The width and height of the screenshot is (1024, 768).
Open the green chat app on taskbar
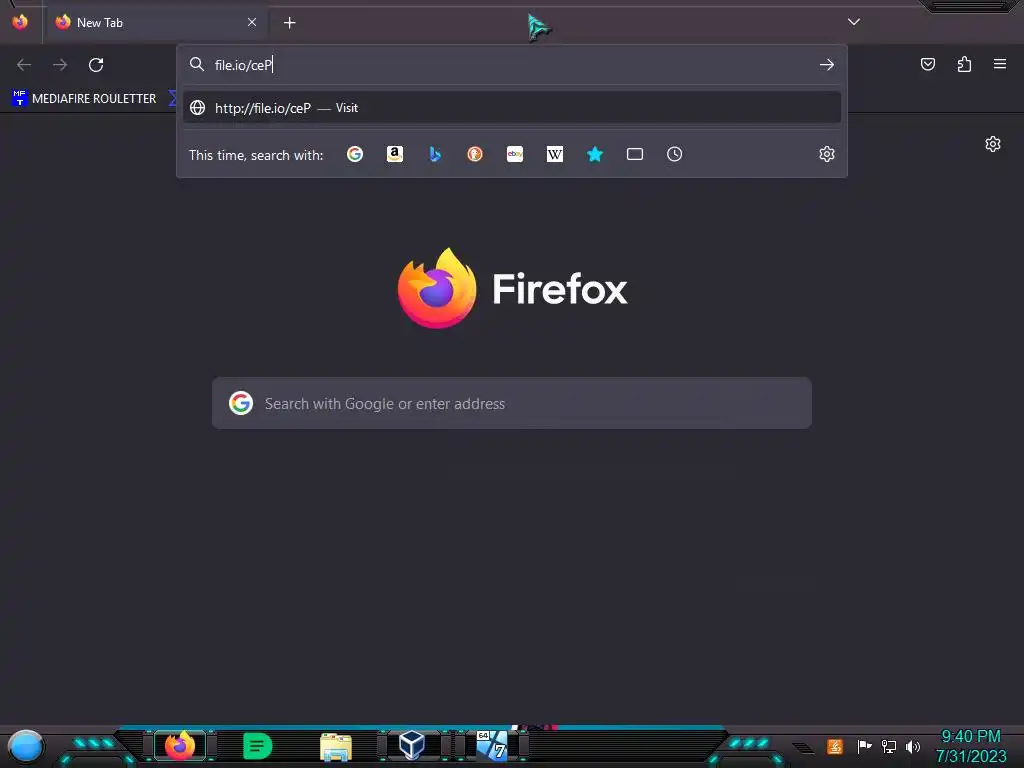[257, 746]
